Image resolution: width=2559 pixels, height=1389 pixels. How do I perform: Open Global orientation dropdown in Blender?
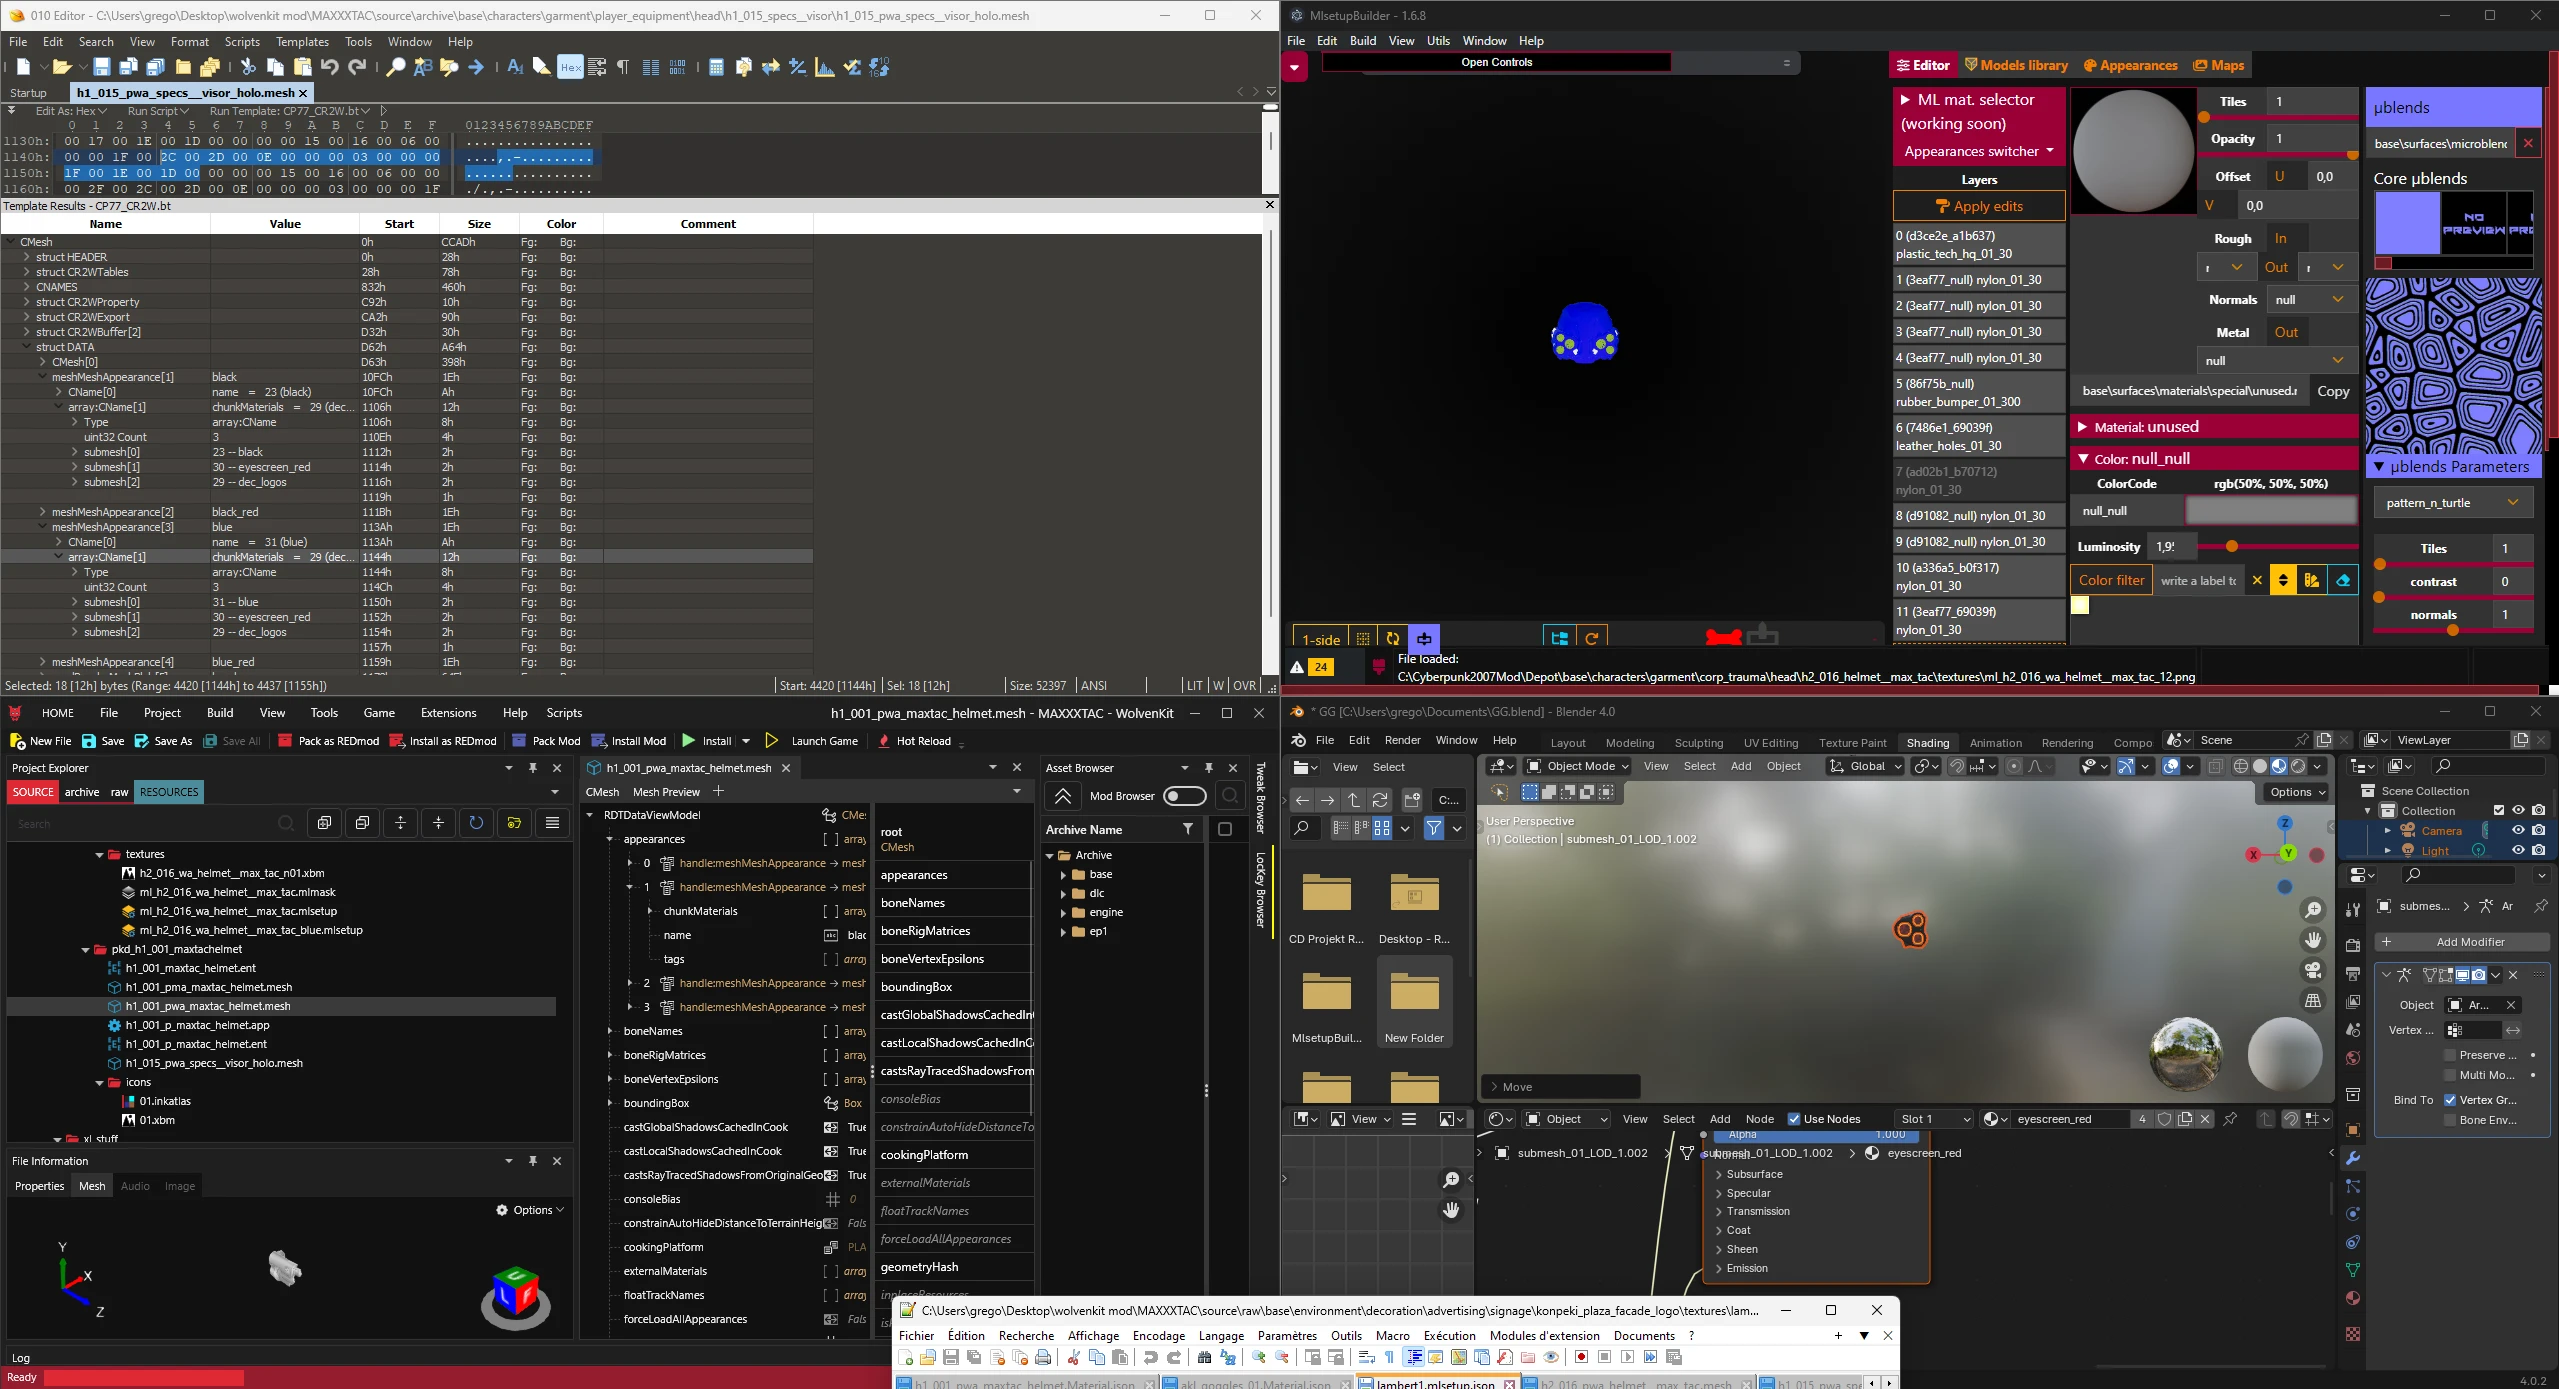(1865, 766)
